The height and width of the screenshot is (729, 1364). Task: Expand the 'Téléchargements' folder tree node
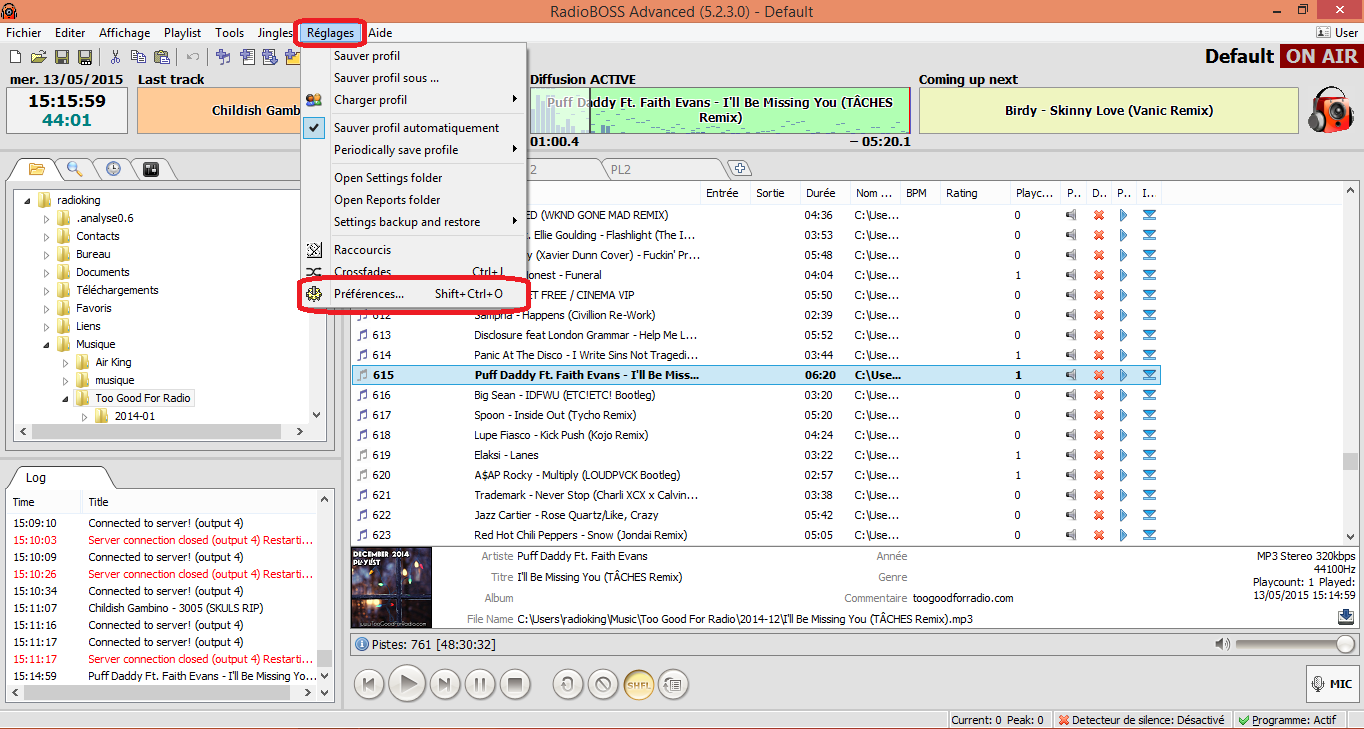46,290
